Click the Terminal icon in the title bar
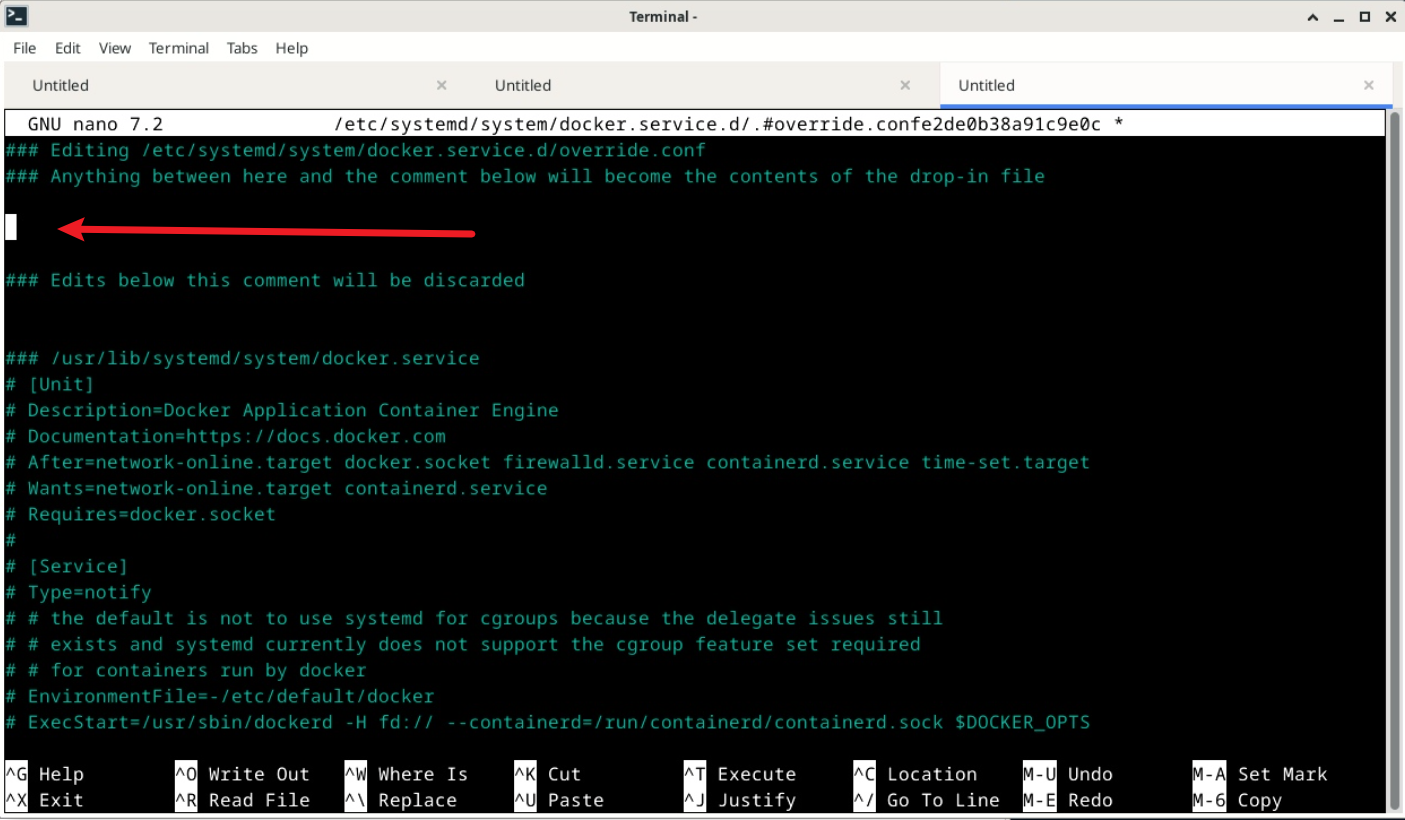1405x820 pixels. 14,16
